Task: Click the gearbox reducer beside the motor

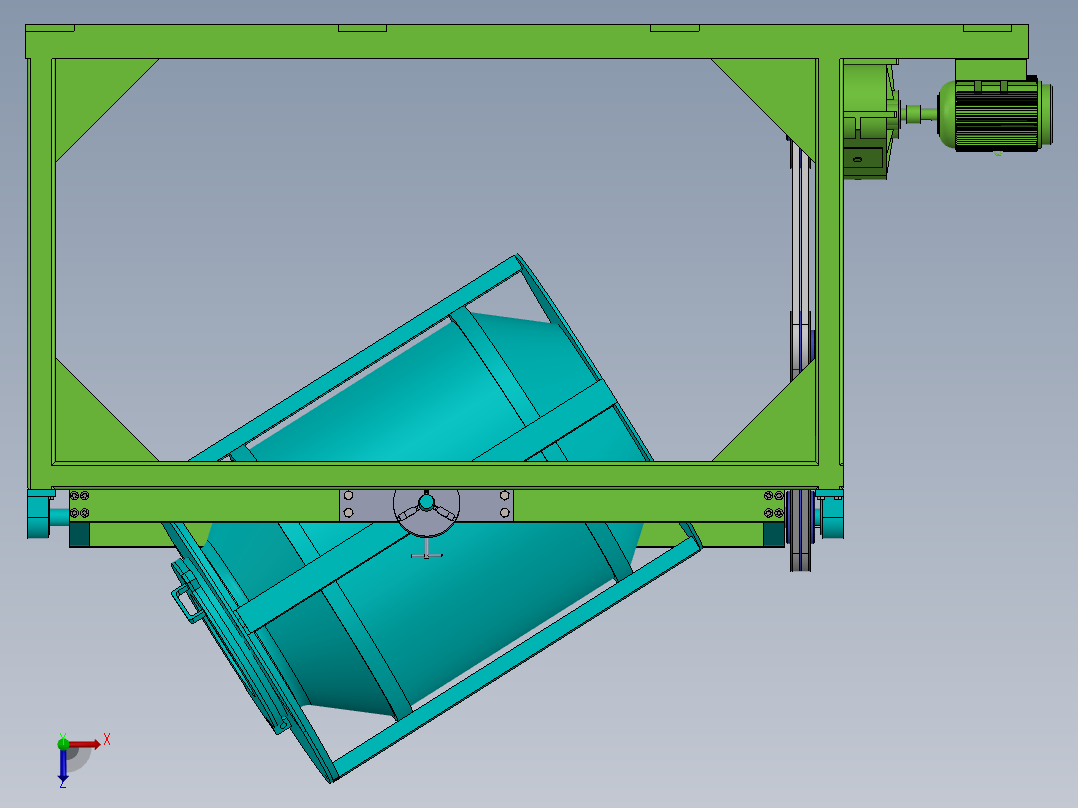Action: coord(870,120)
